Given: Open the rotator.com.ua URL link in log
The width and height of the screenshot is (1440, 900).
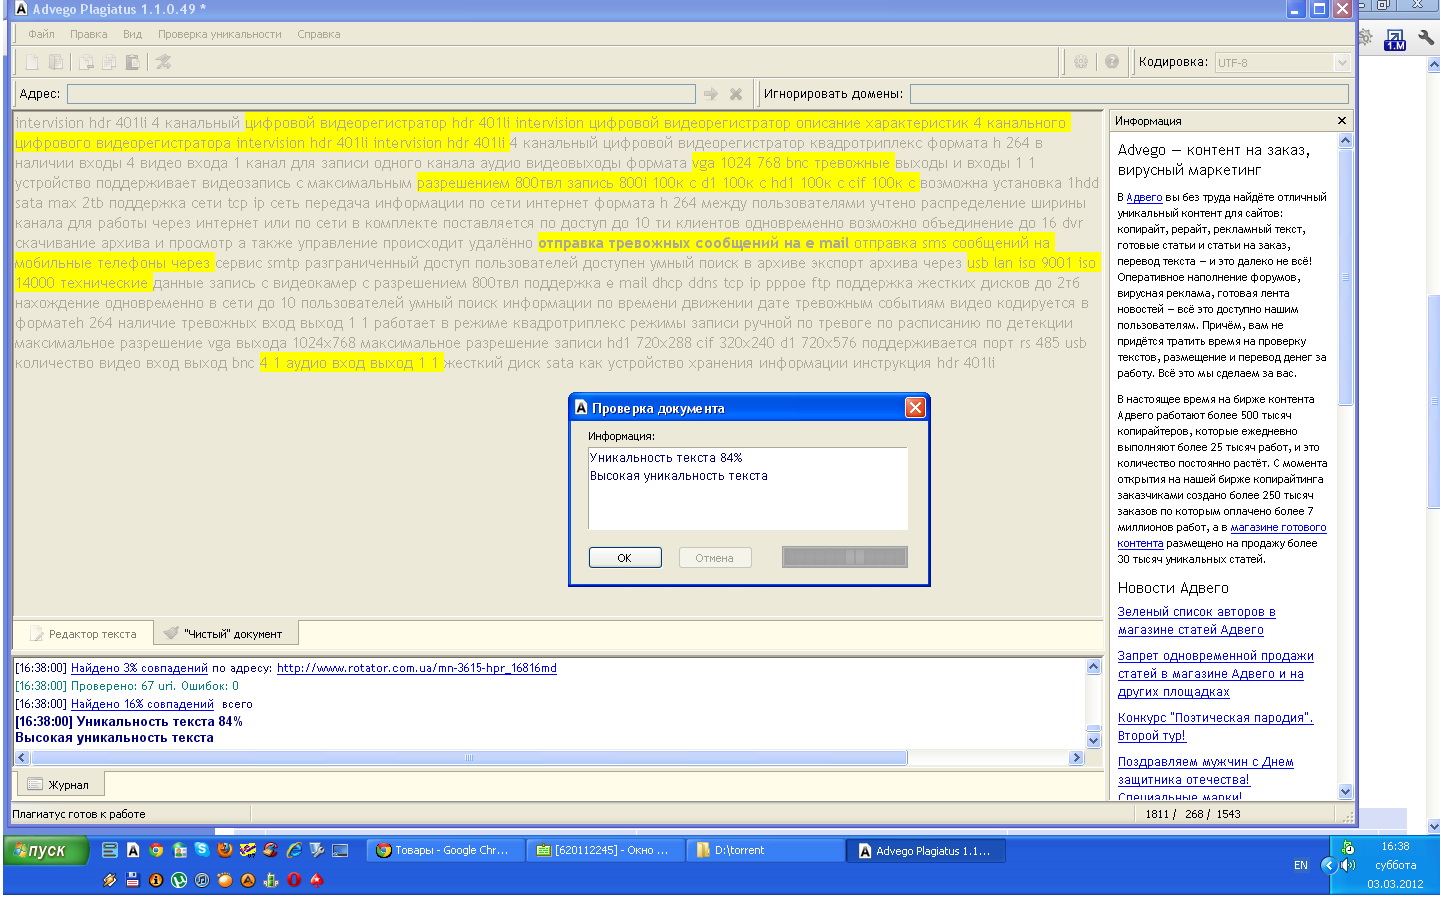Looking at the screenshot, I should (417, 668).
